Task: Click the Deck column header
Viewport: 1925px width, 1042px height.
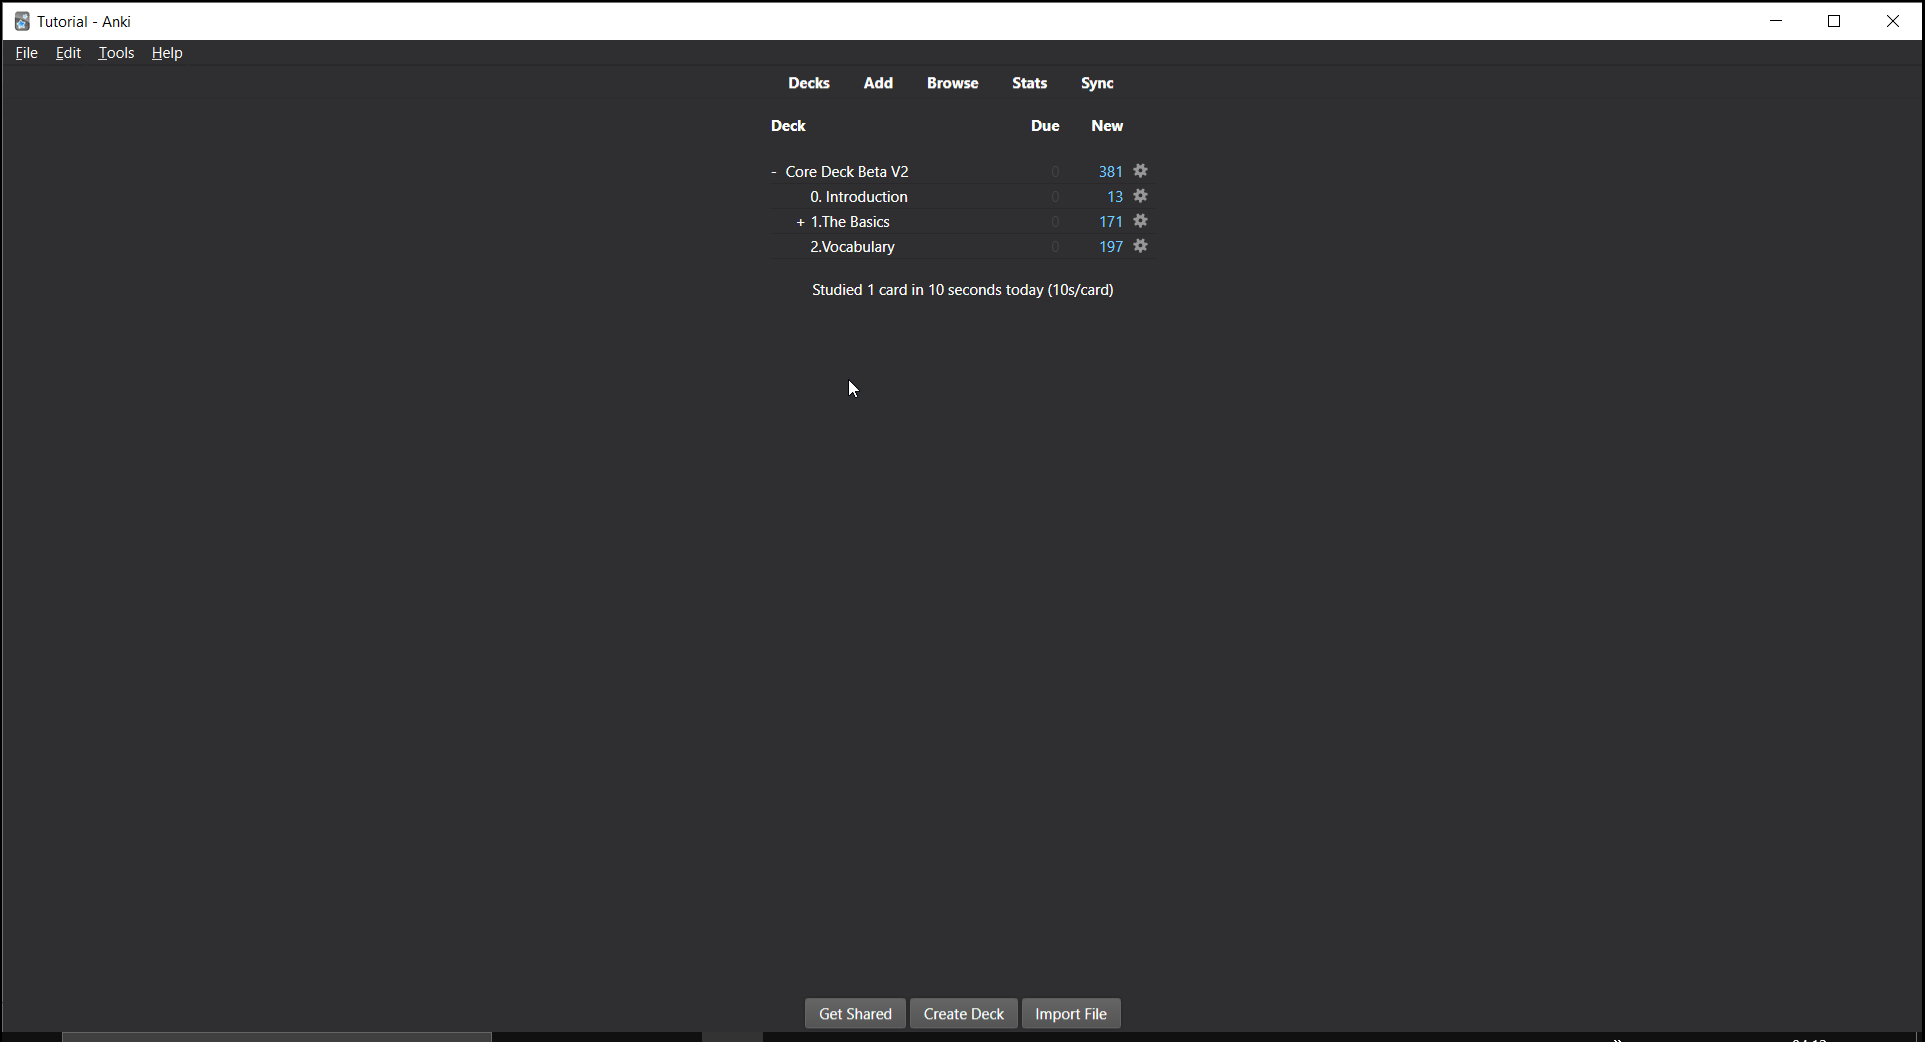Action: [x=788, y=126]
